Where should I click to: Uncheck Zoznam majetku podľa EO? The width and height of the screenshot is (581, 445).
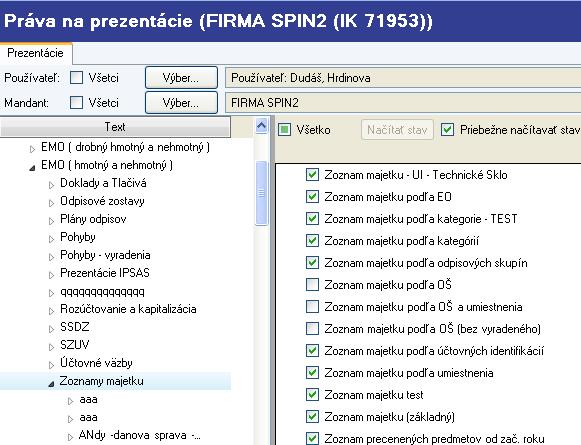click(x=312, y=196)
